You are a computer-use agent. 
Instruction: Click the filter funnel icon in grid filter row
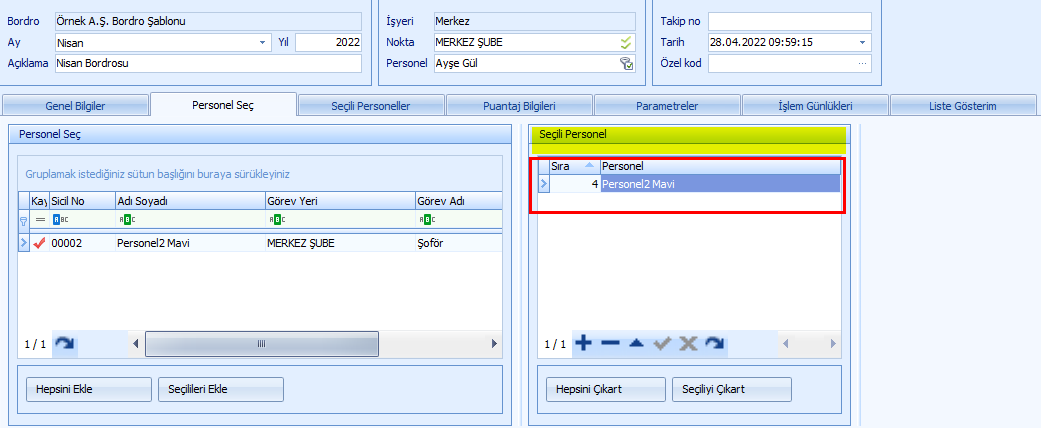click(23, 219)
